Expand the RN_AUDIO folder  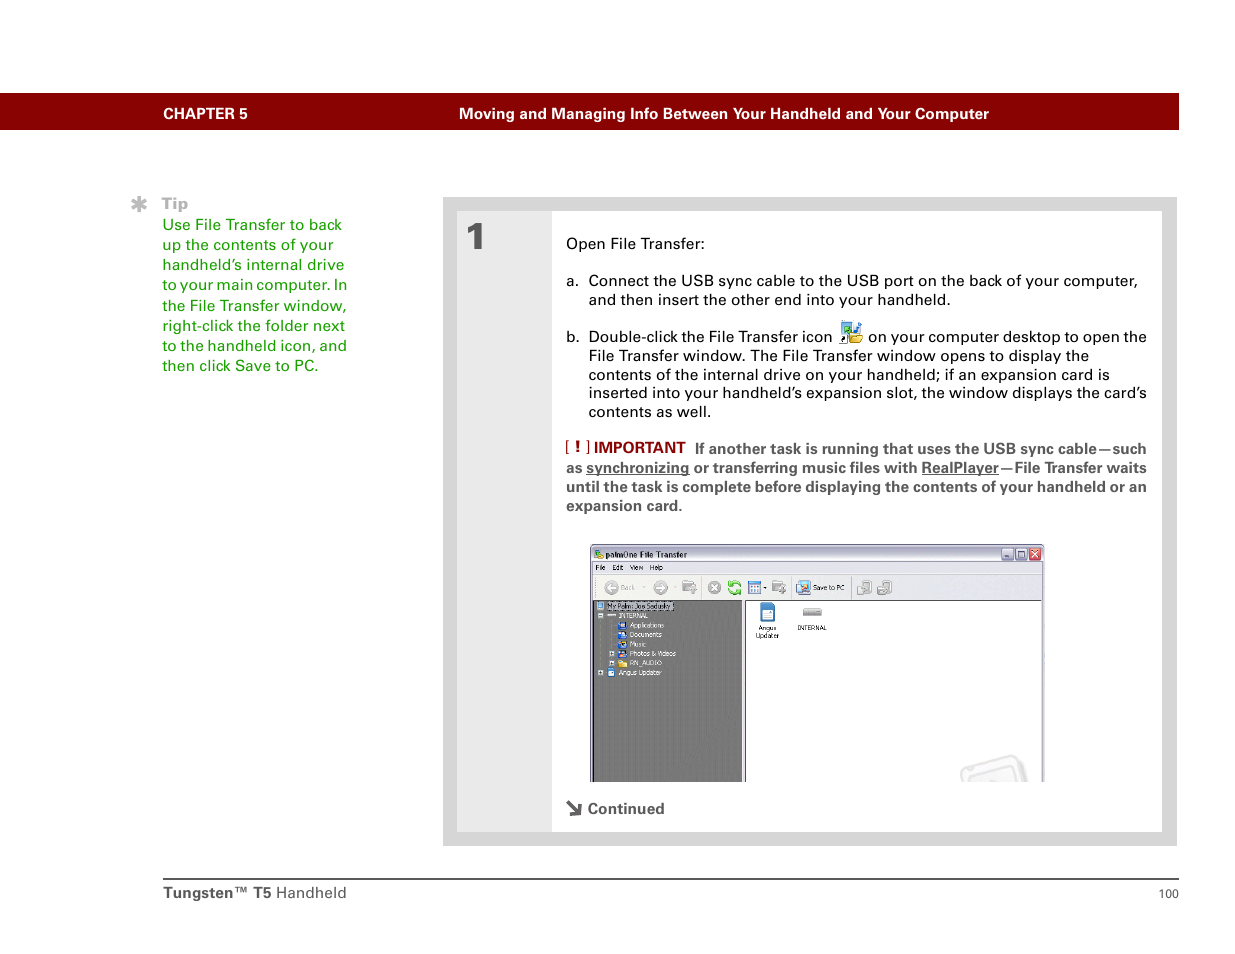612,663
